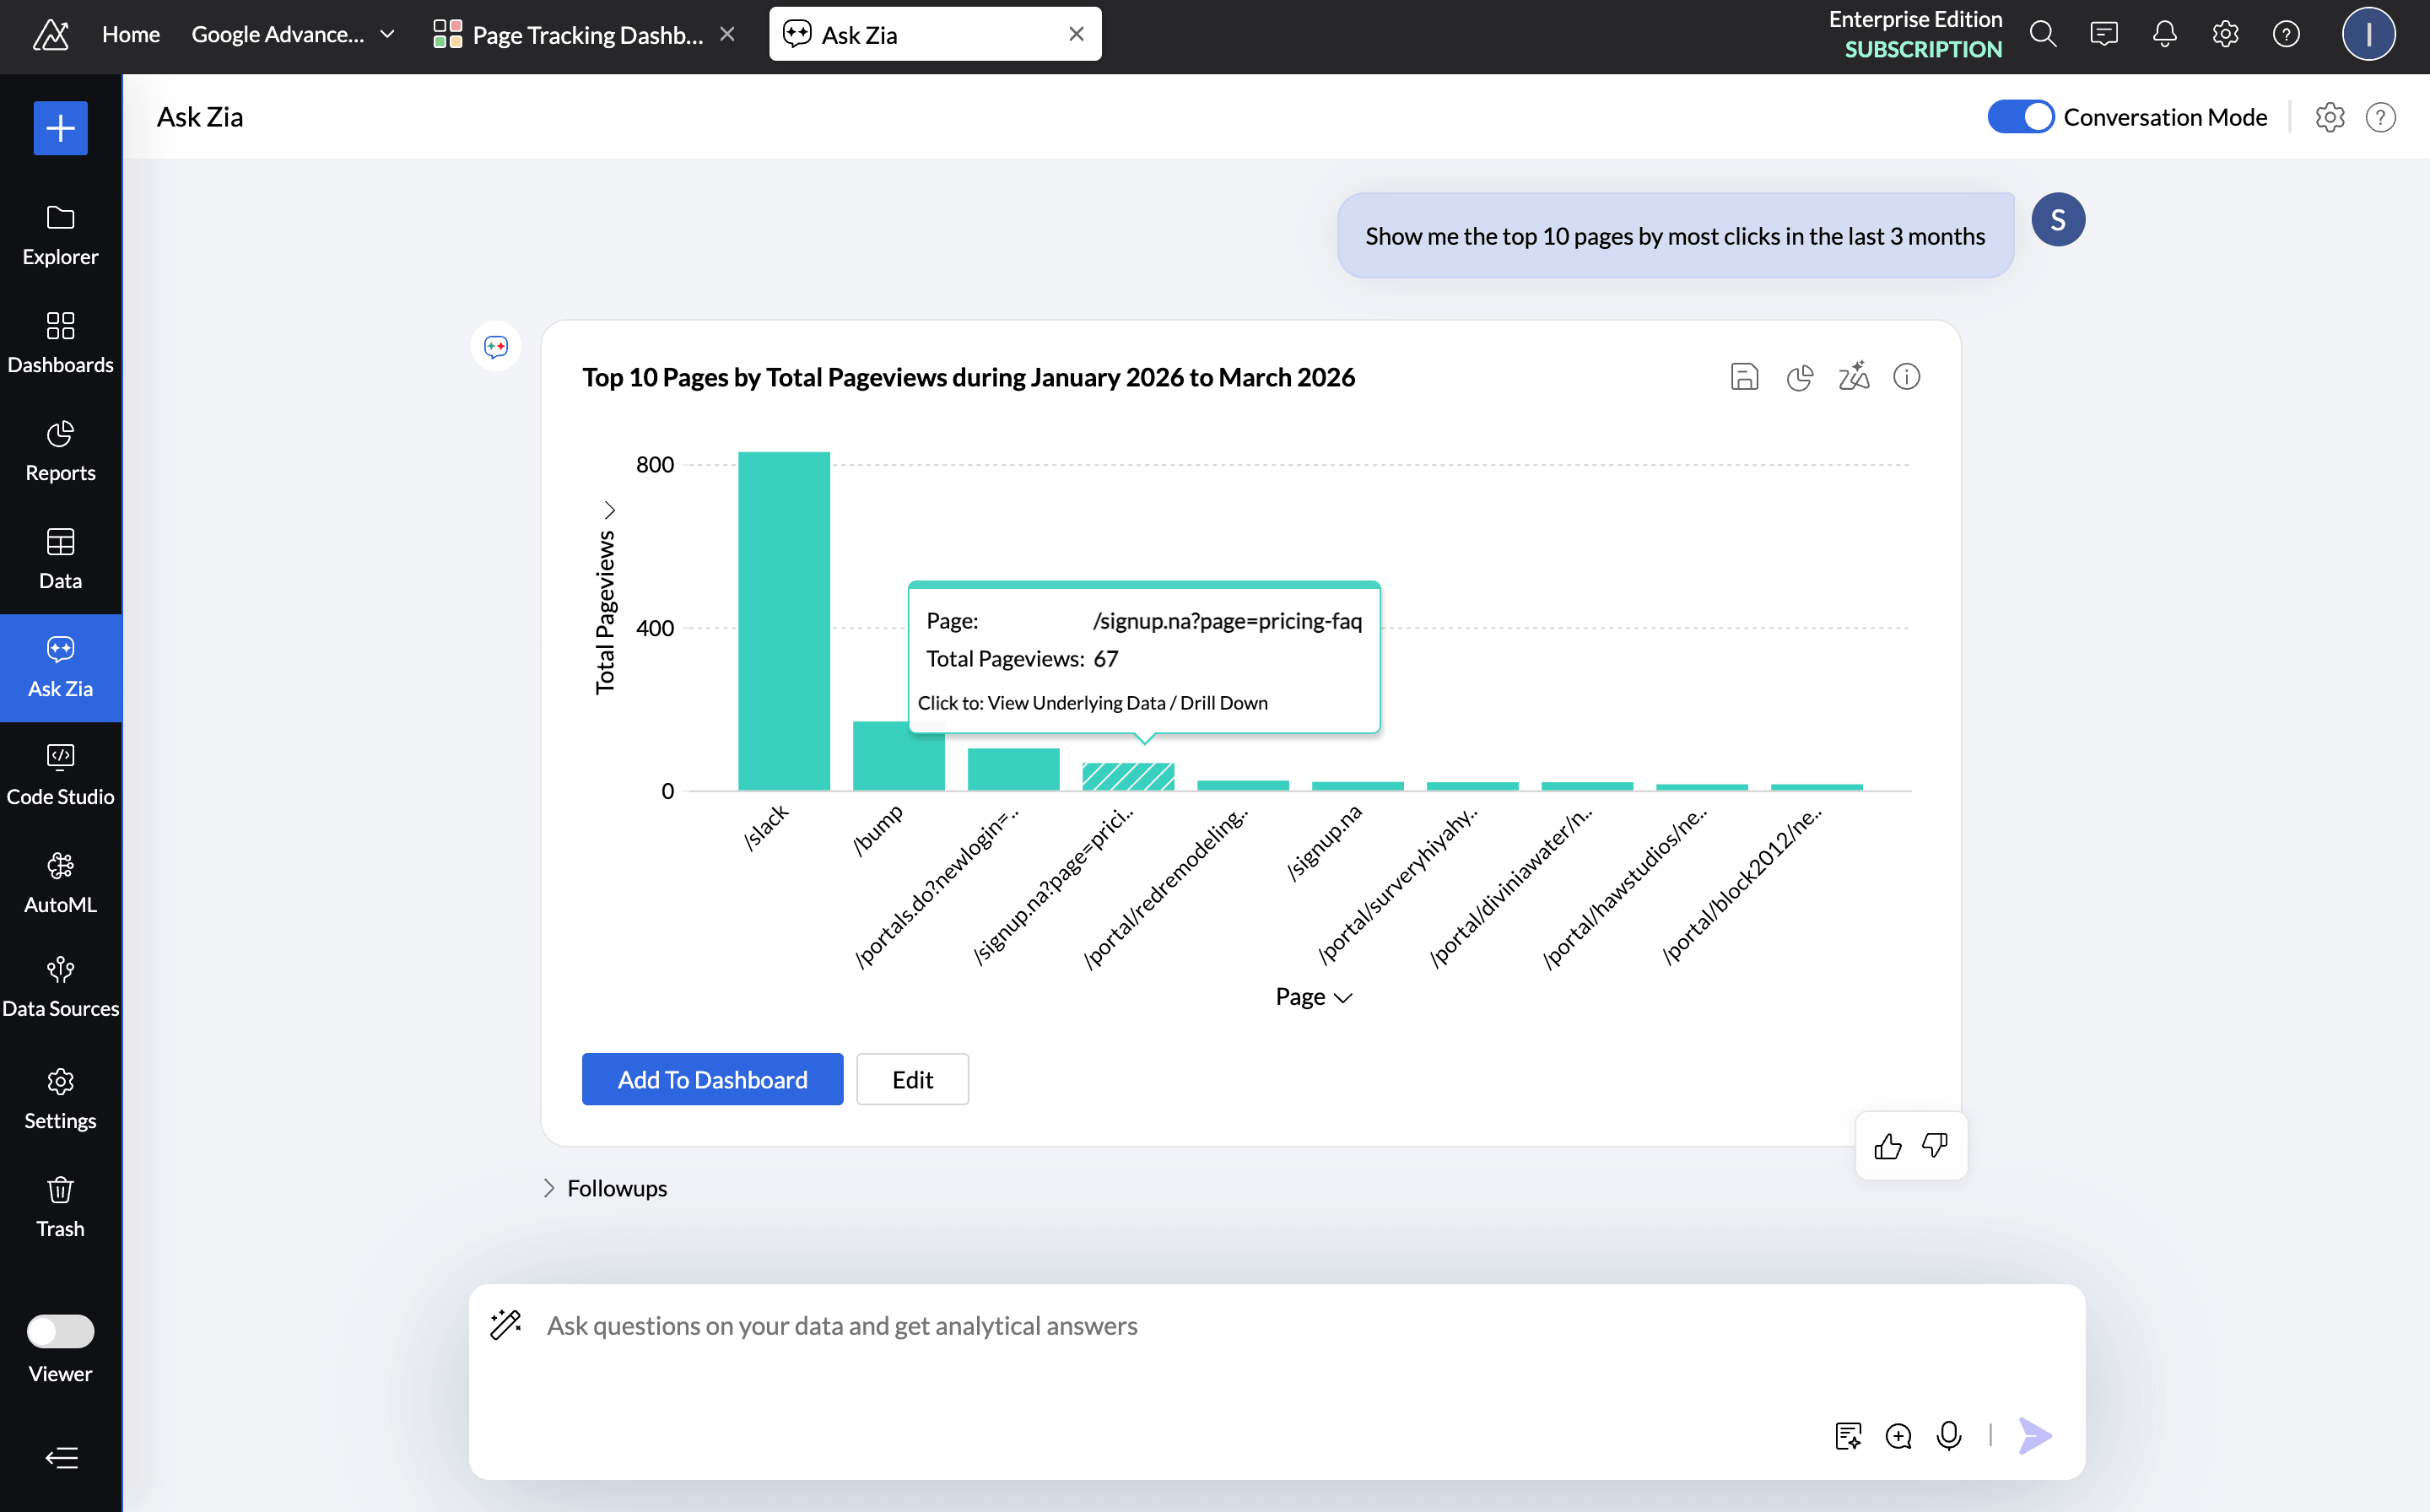This screenshot has height=1512, width=2430.
Task: Click Add To Dashboard
Action: [x=712, y=1079]
